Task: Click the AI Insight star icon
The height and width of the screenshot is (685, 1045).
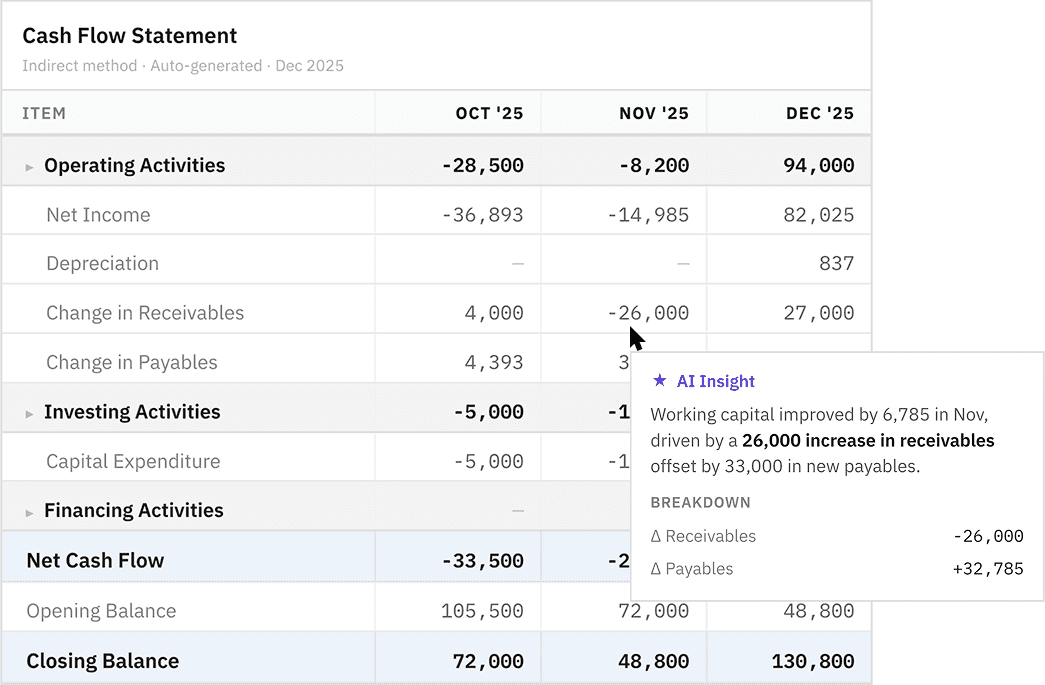Action: tap(659, 381)
